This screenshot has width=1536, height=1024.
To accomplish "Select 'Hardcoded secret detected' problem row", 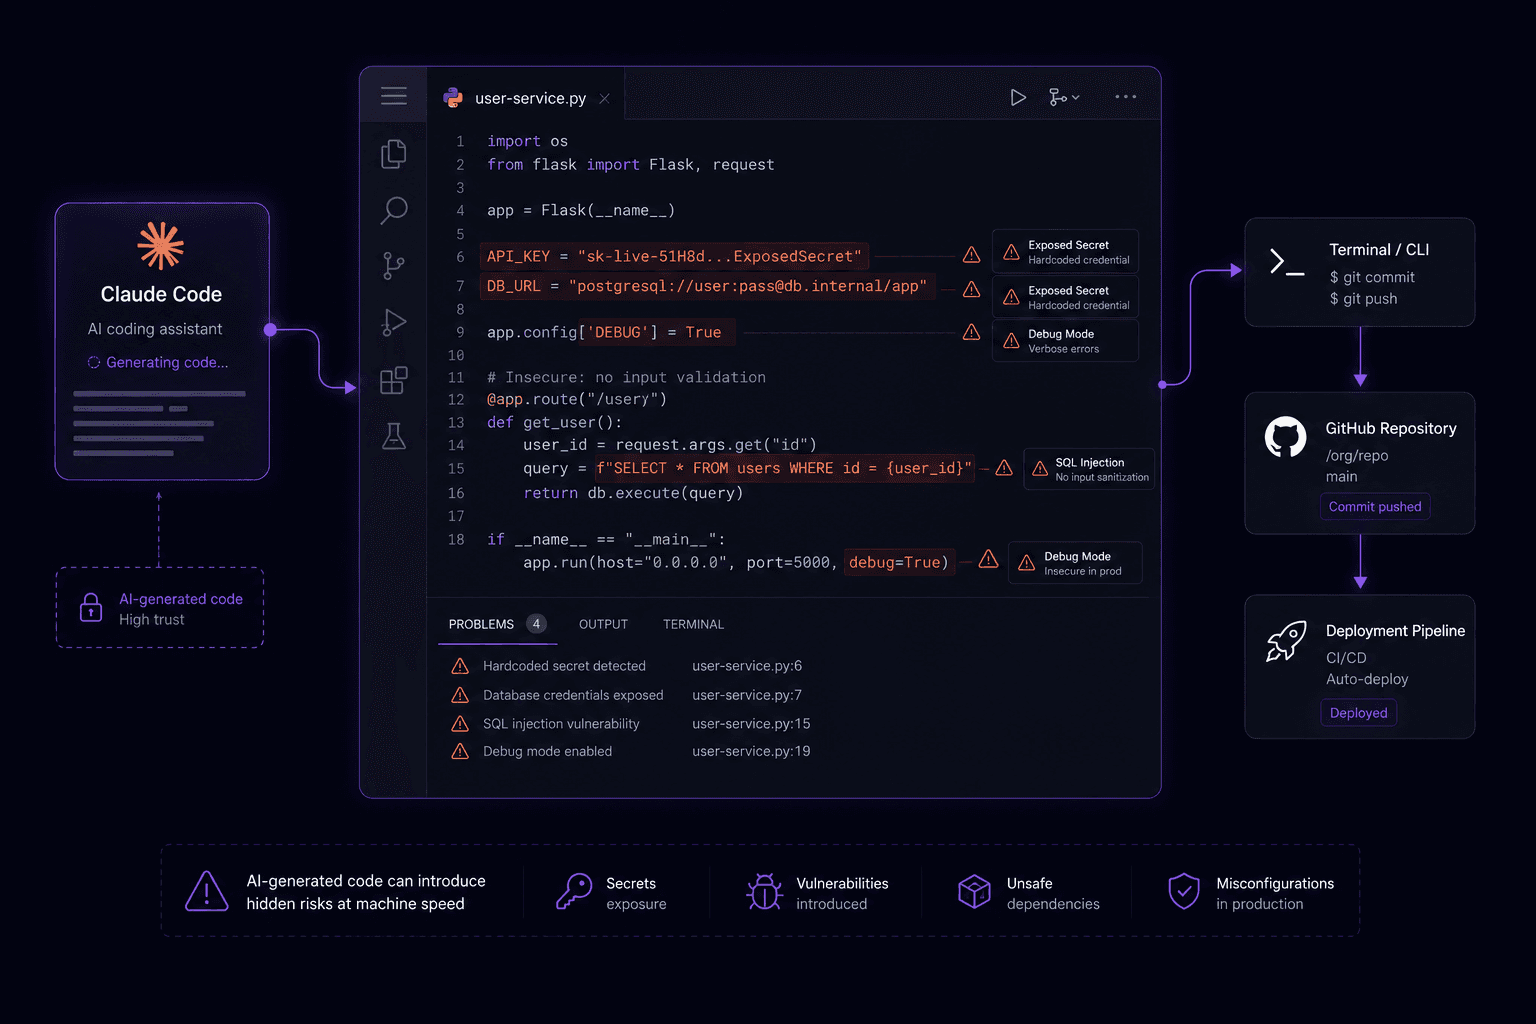I will (x=632, y=666).
